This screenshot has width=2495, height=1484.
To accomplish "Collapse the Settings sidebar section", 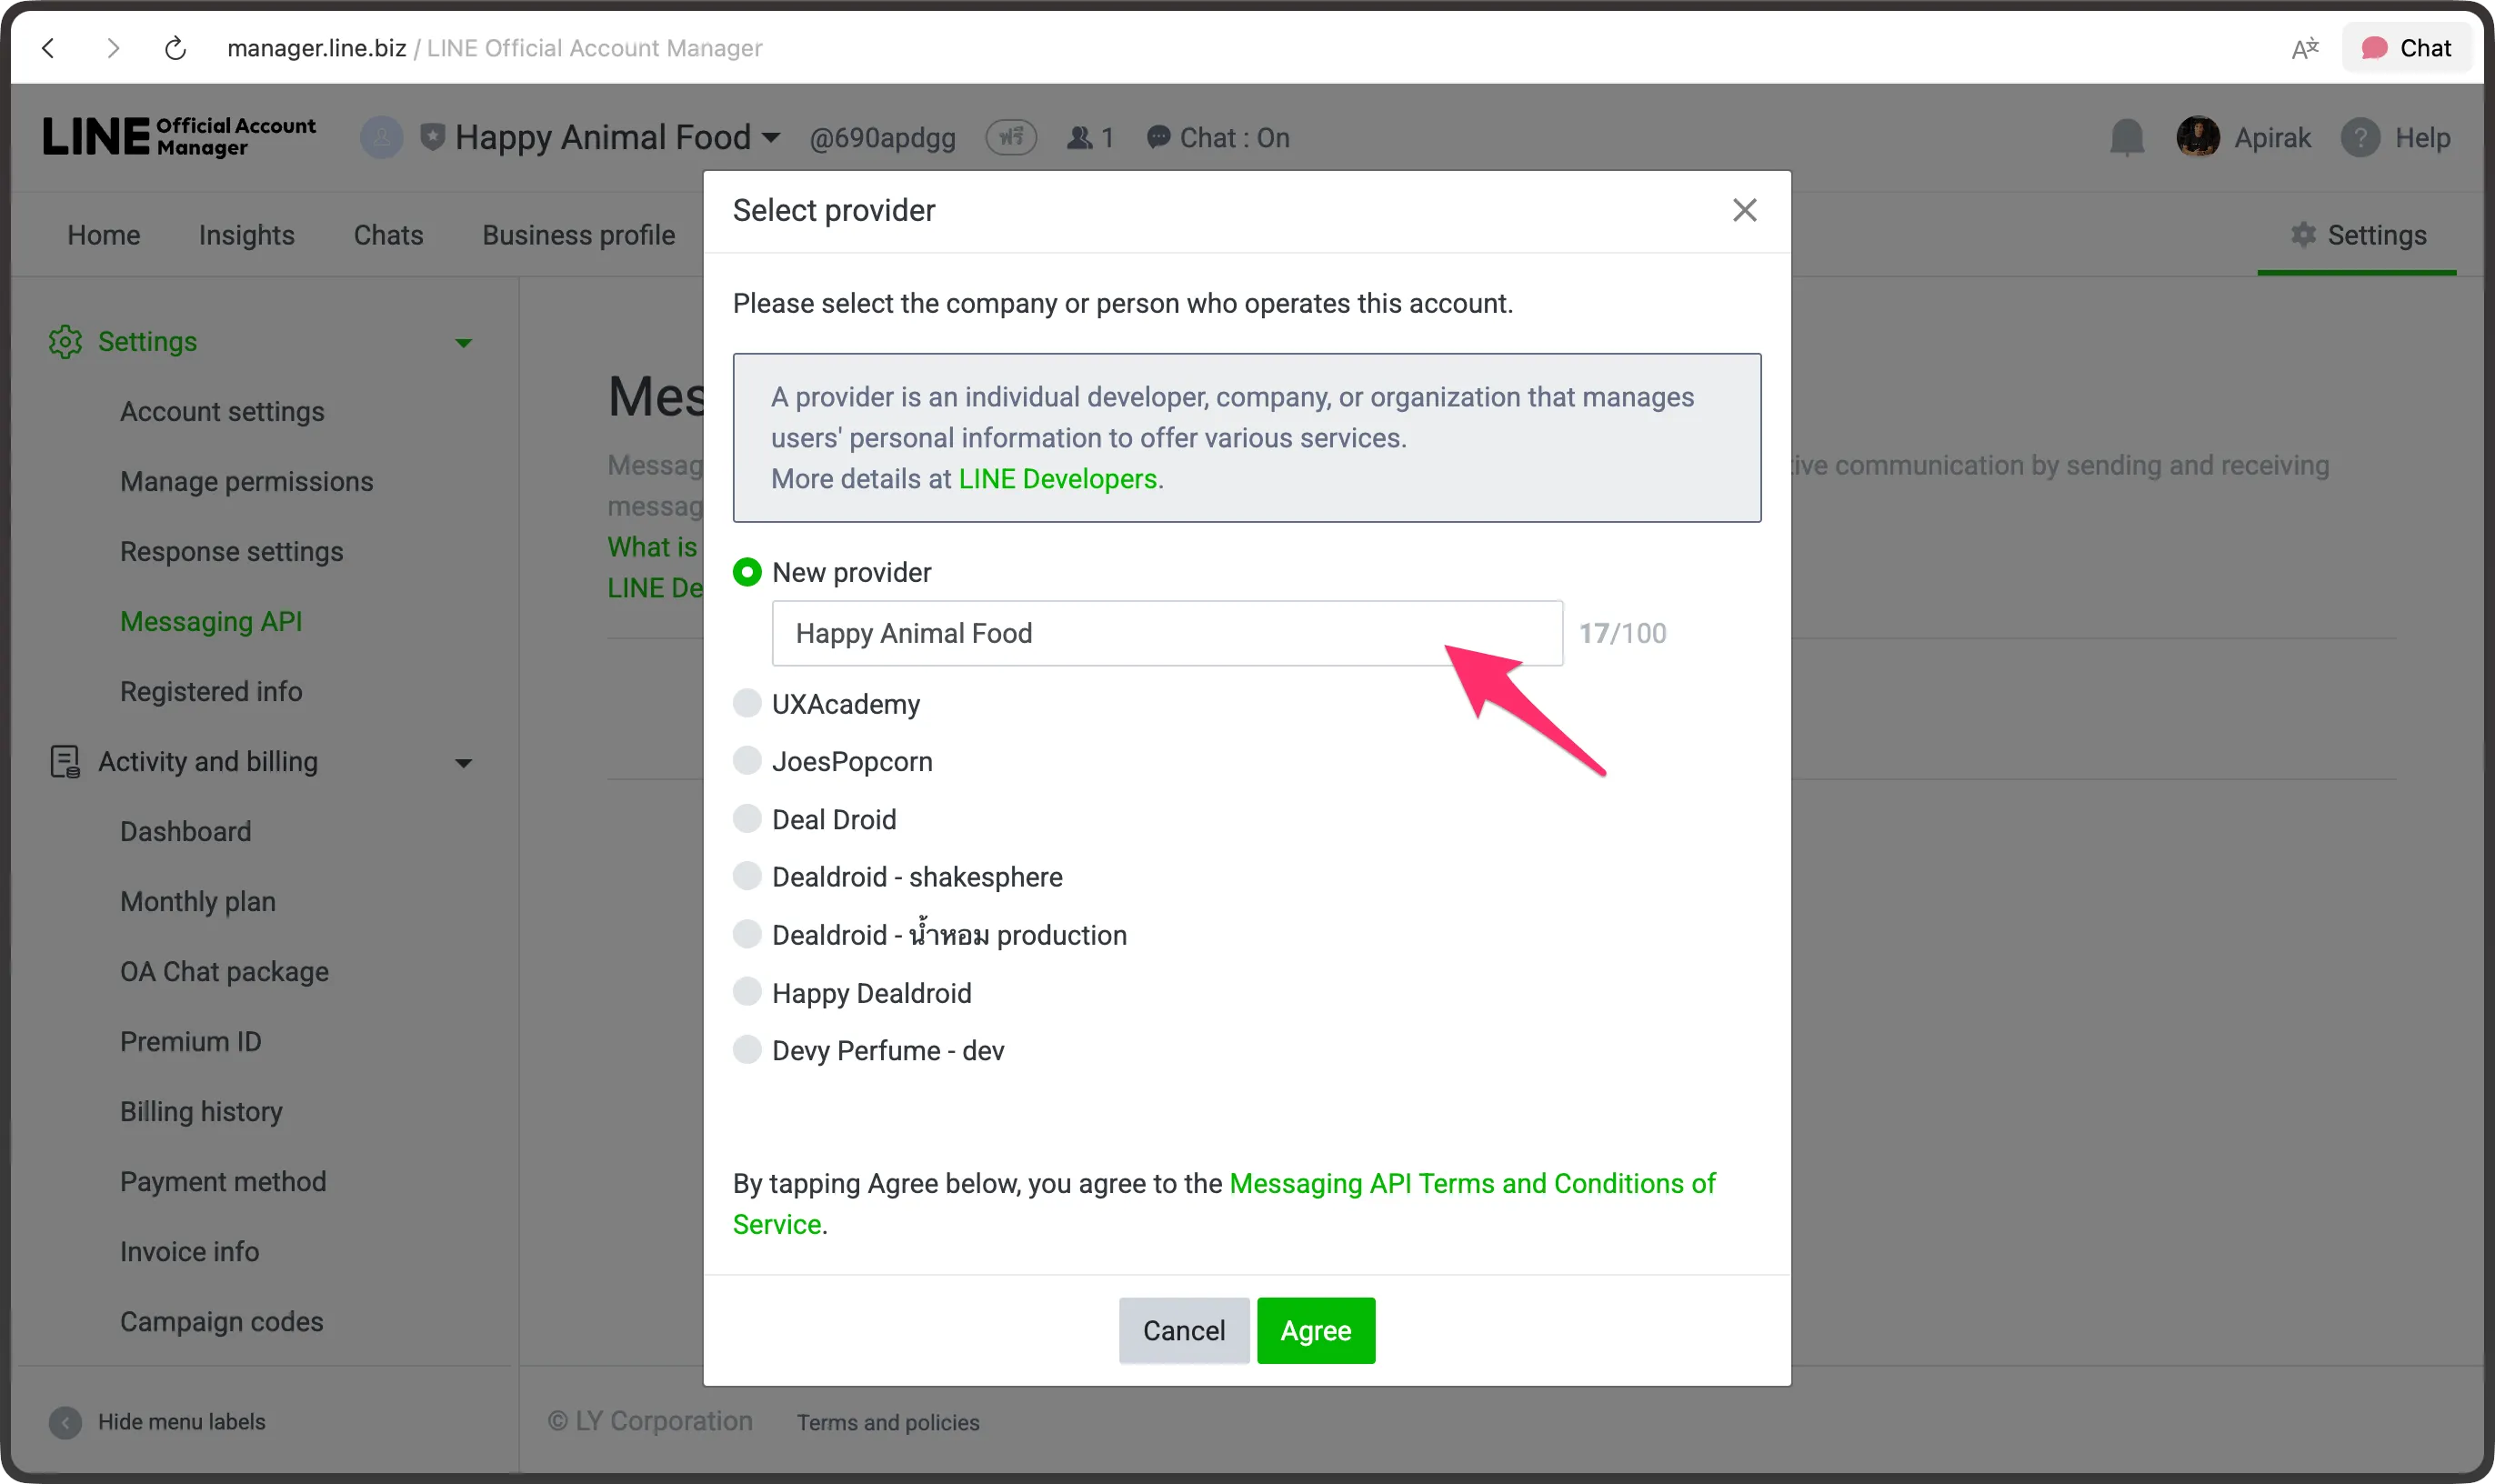I will [x=463, y=342].
